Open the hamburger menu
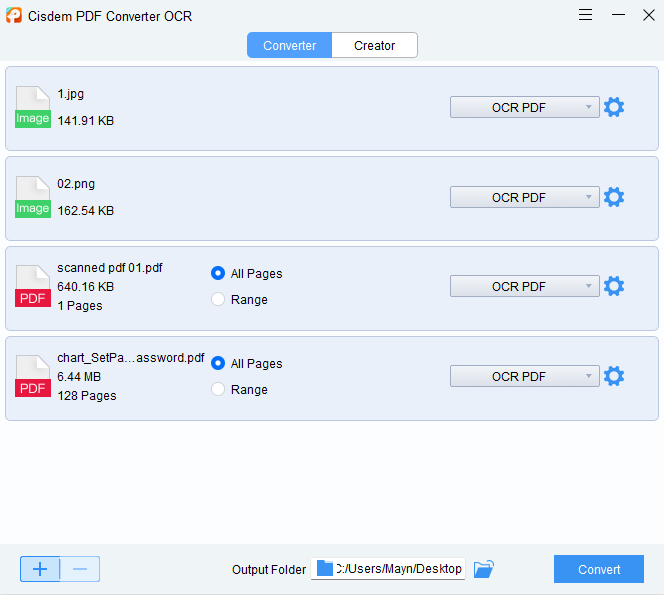The image size is (664, 595). 585,15
